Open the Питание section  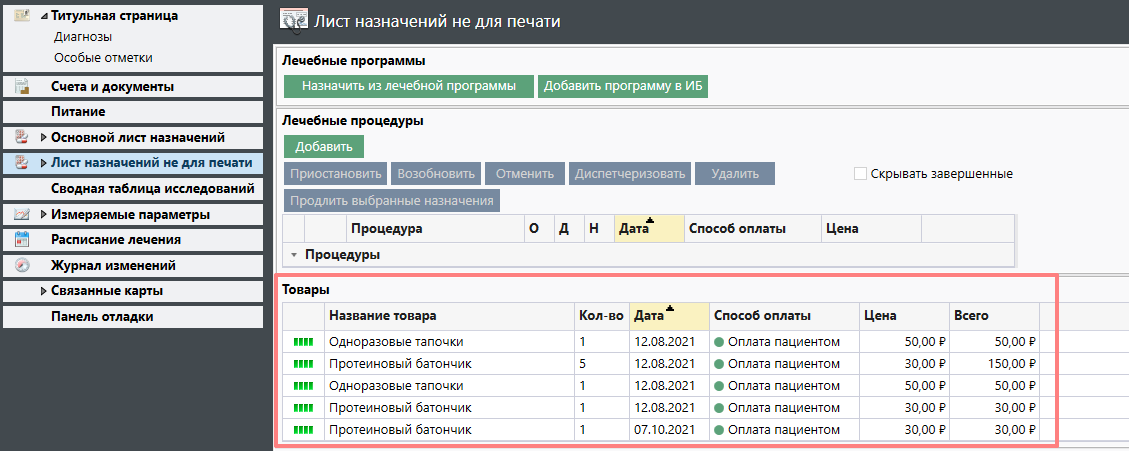pyautogui.click(x=78, y=111)
